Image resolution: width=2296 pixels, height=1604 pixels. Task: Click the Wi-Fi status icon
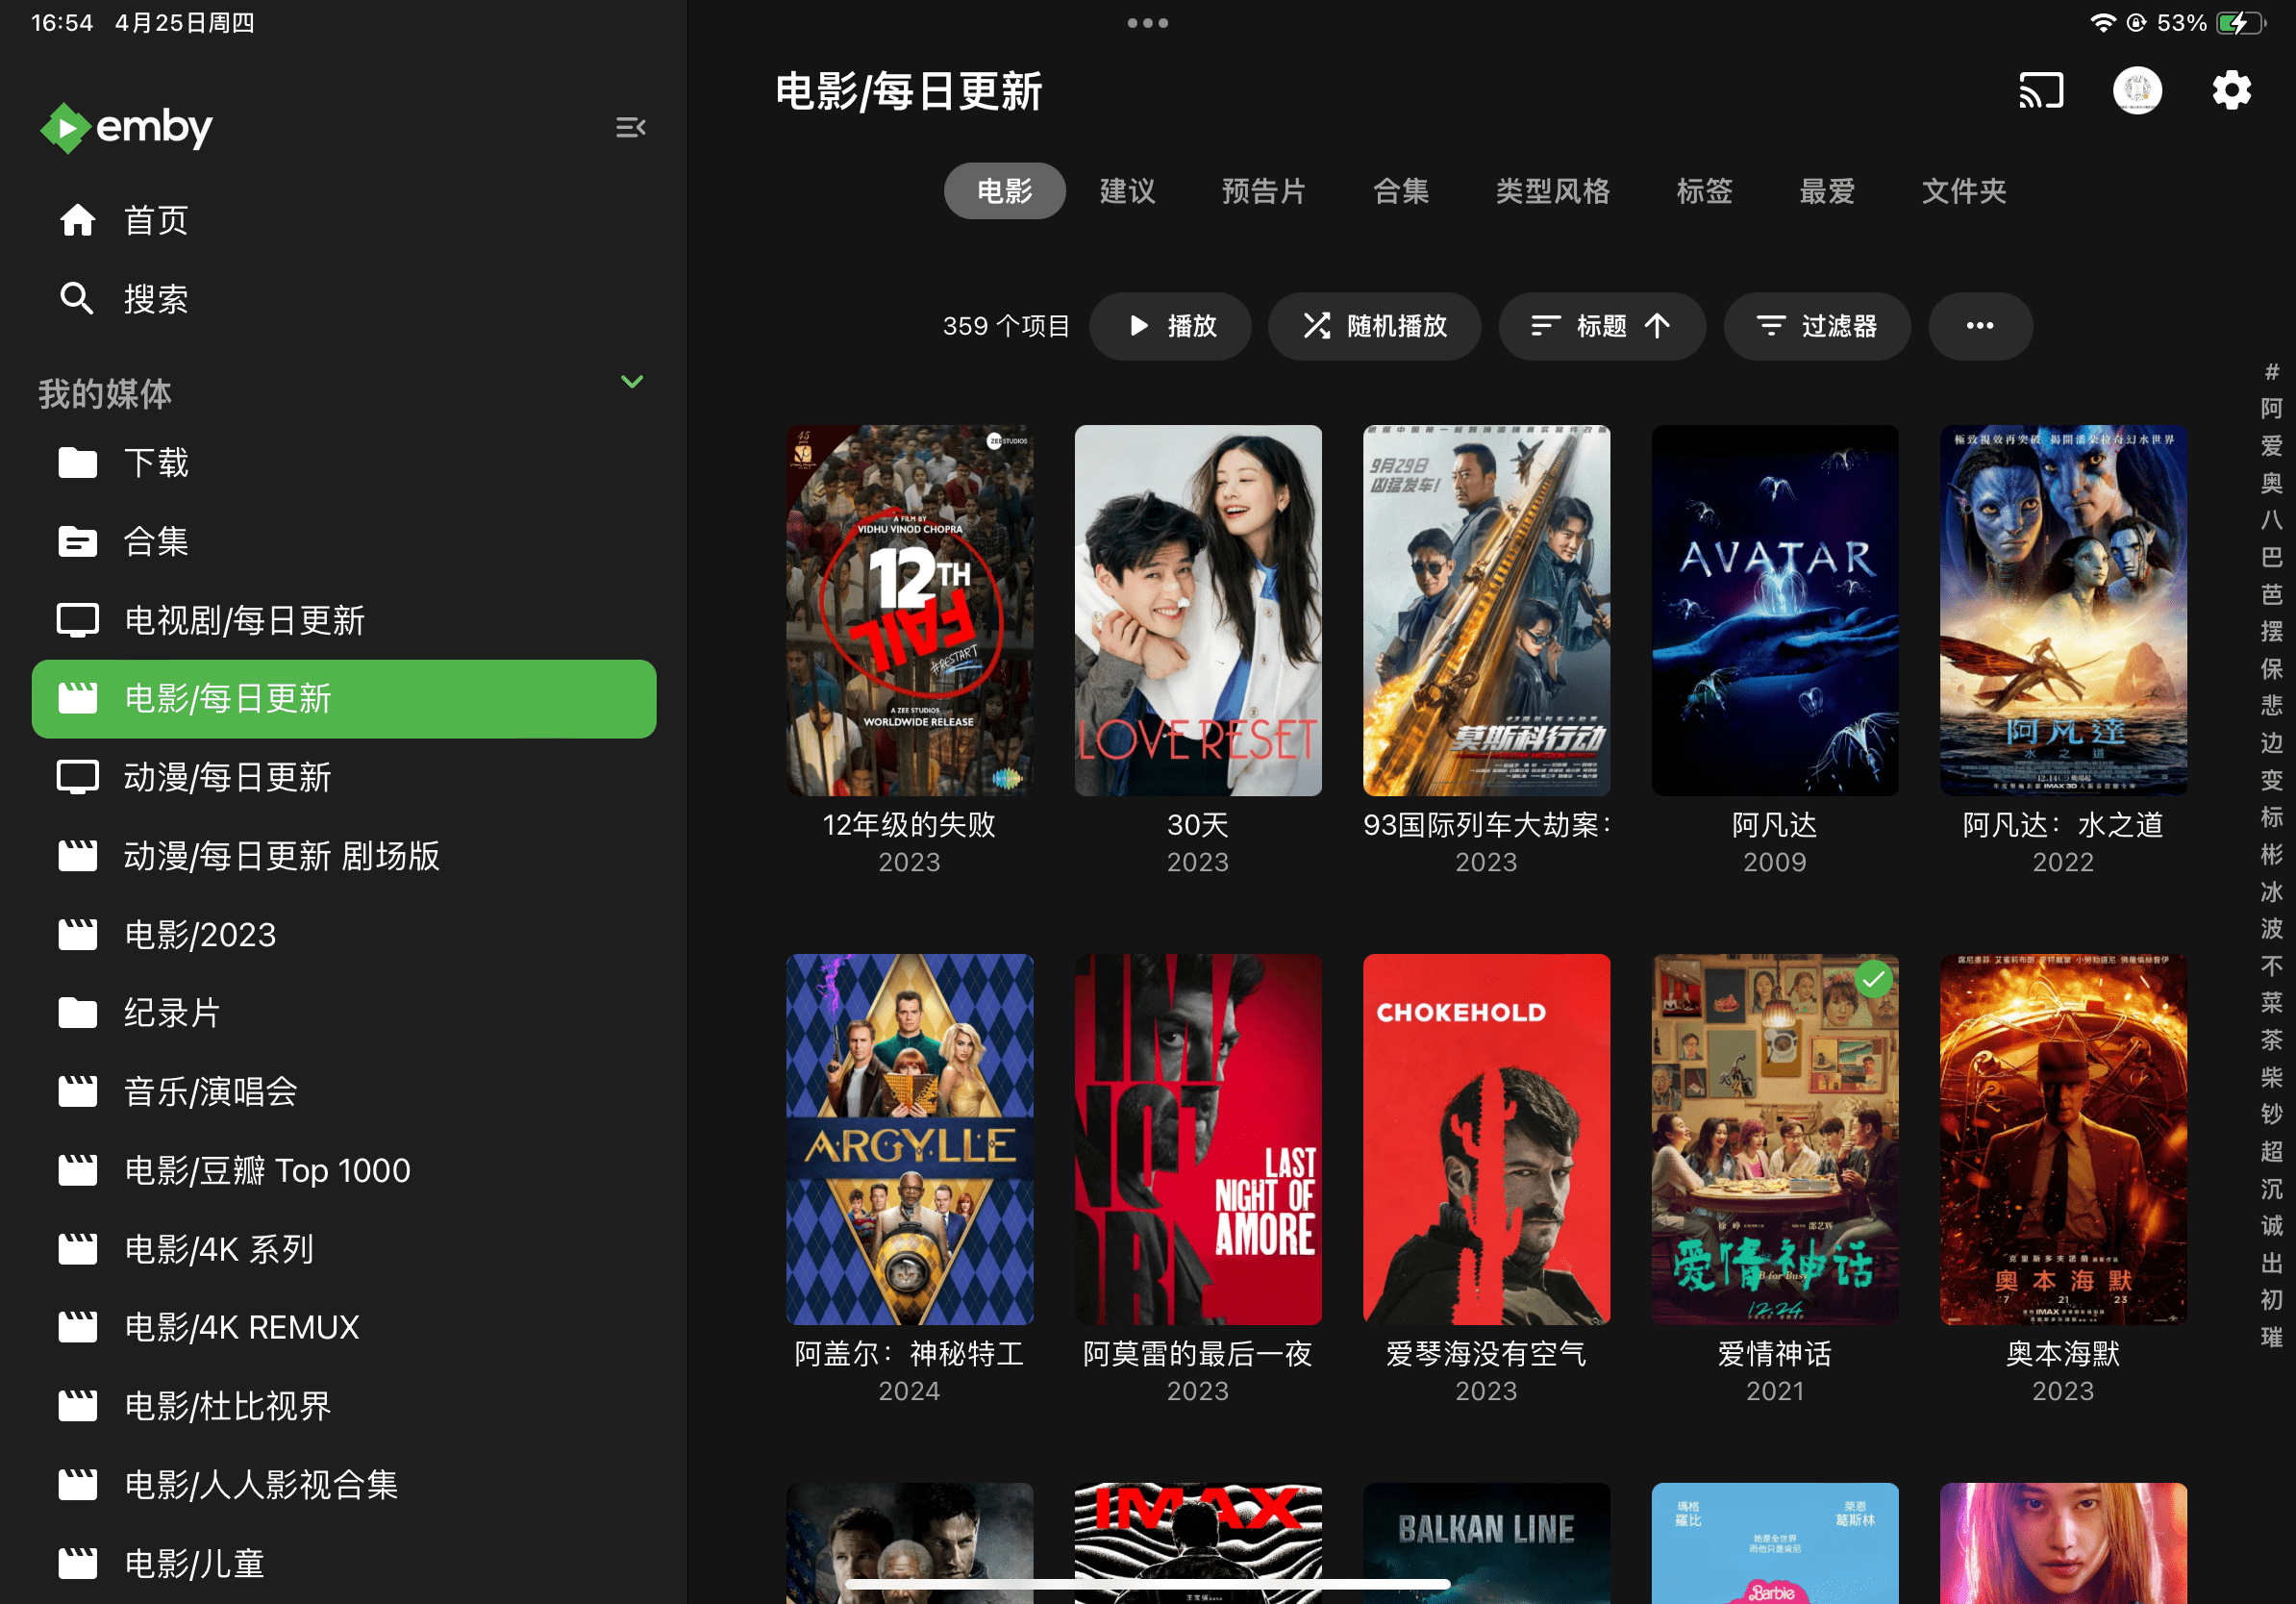[2103, 23]
